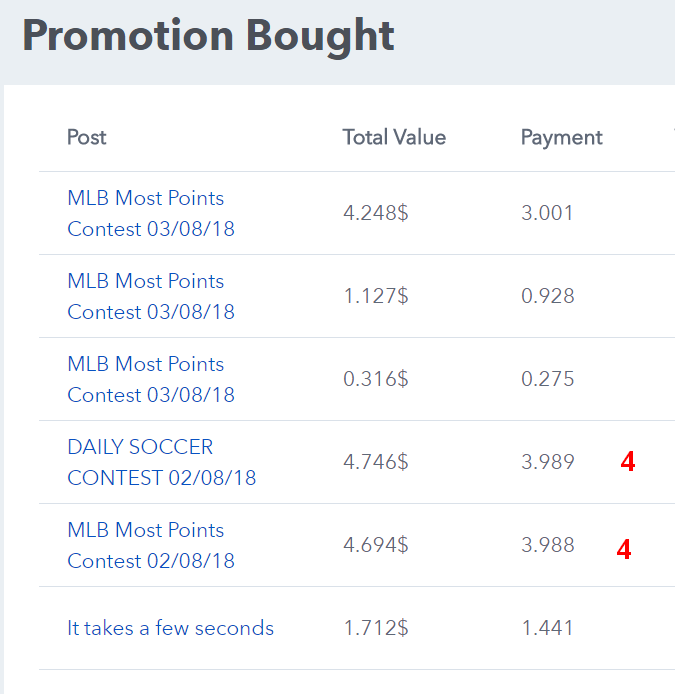Click the 1.712$ total value cell
Screen dimensions: 675x694
375,628
